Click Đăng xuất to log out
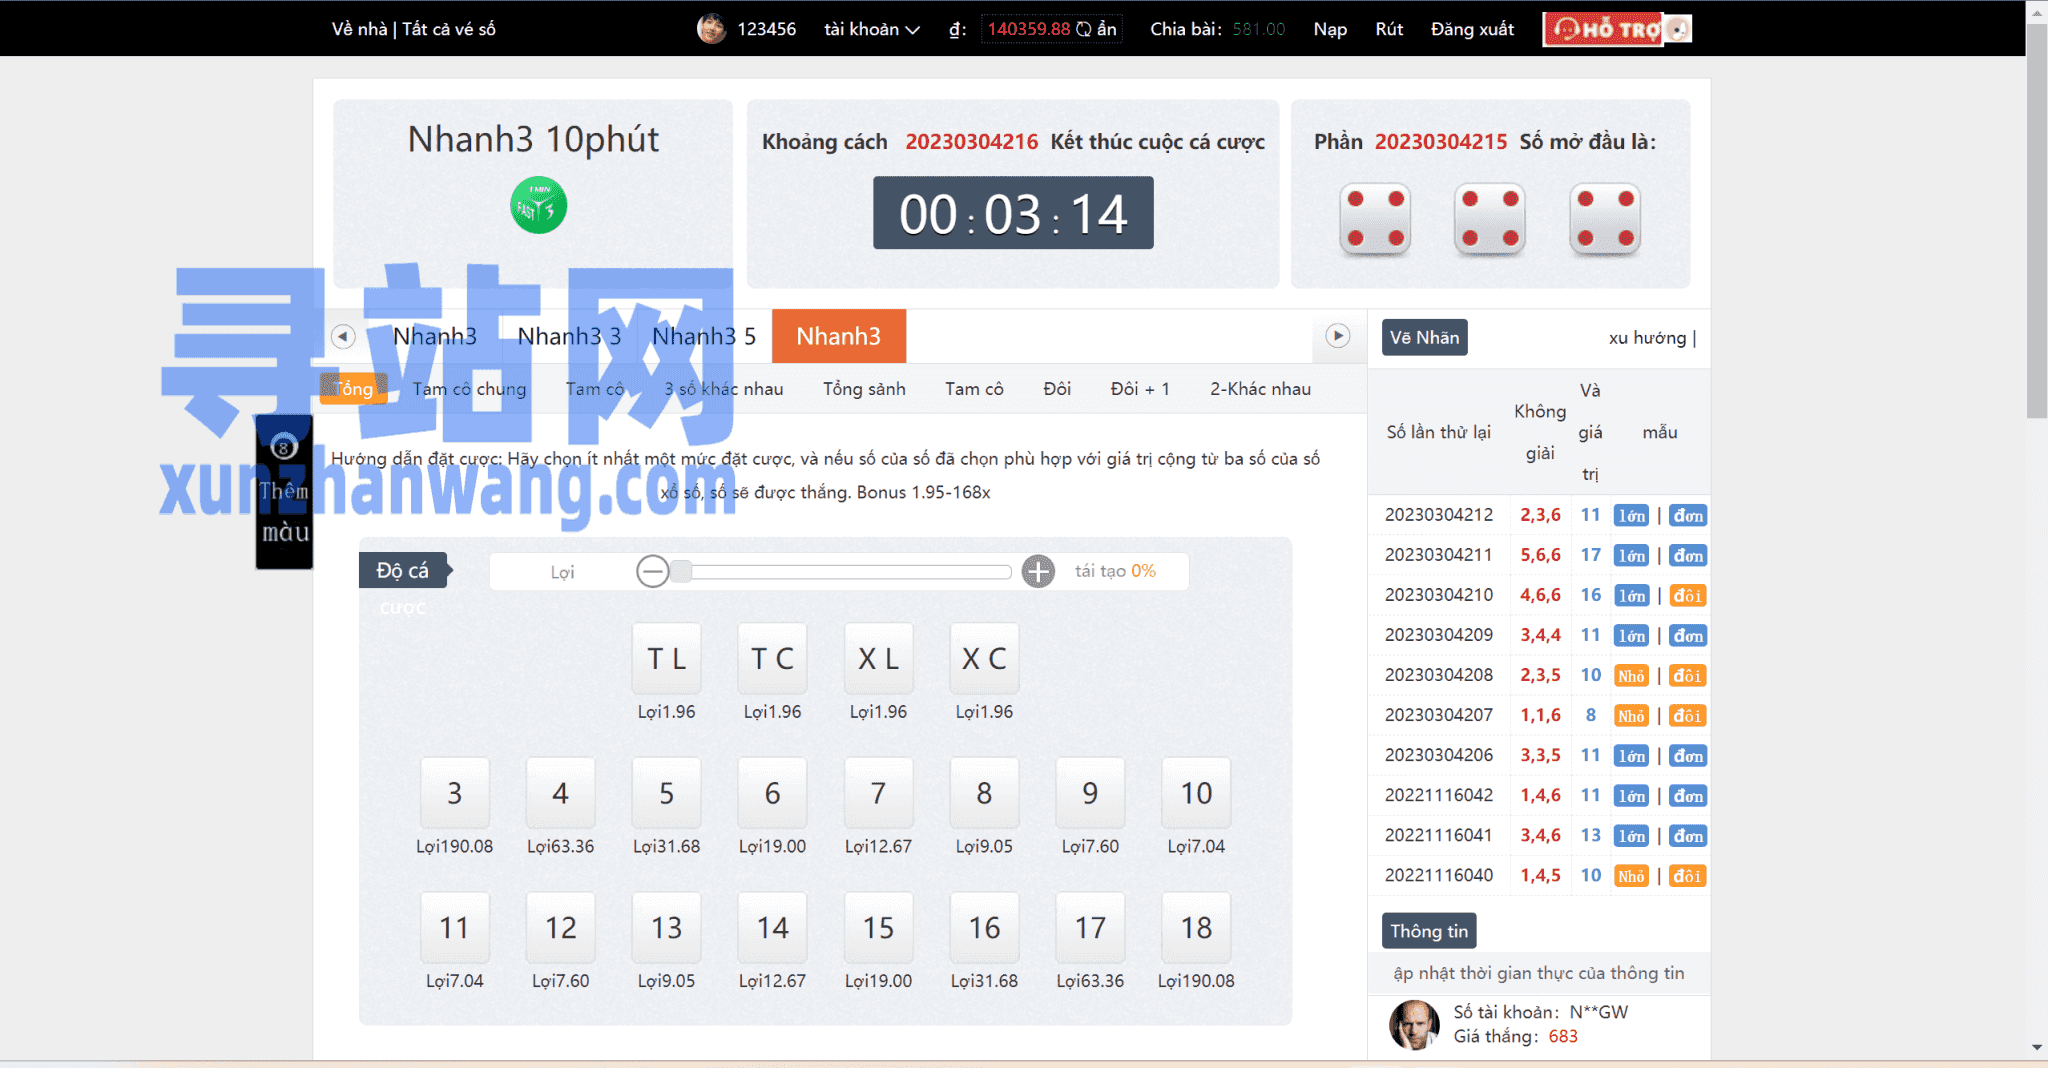This screenshot has width=2048, height=1068. [1471, 29]
